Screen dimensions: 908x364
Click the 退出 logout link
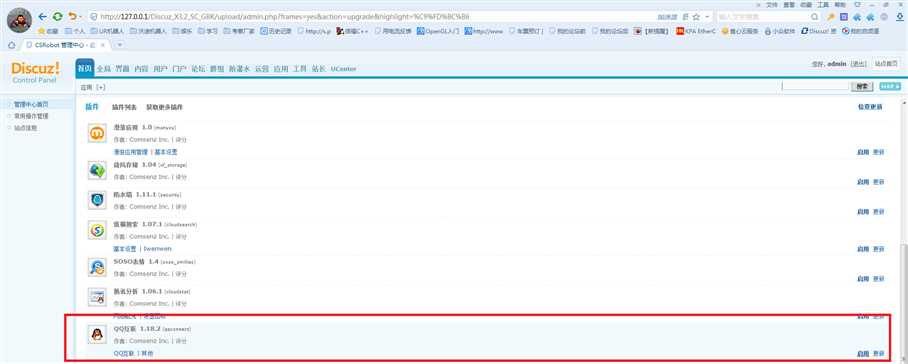pyautogui.click(x=858, y=64)
